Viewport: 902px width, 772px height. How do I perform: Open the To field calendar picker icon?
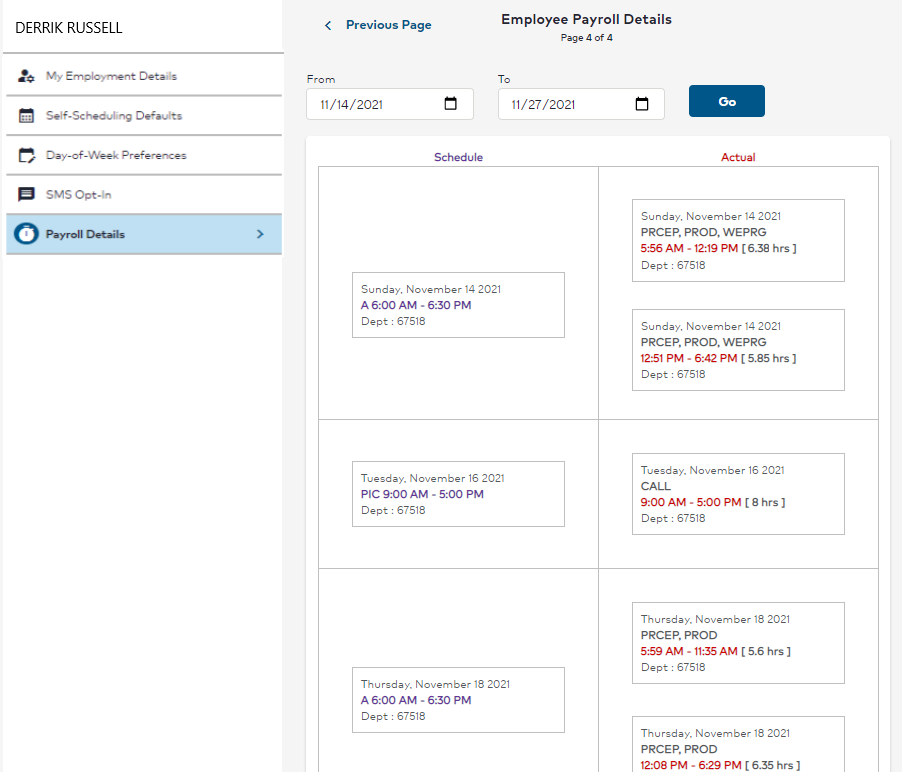641,103
